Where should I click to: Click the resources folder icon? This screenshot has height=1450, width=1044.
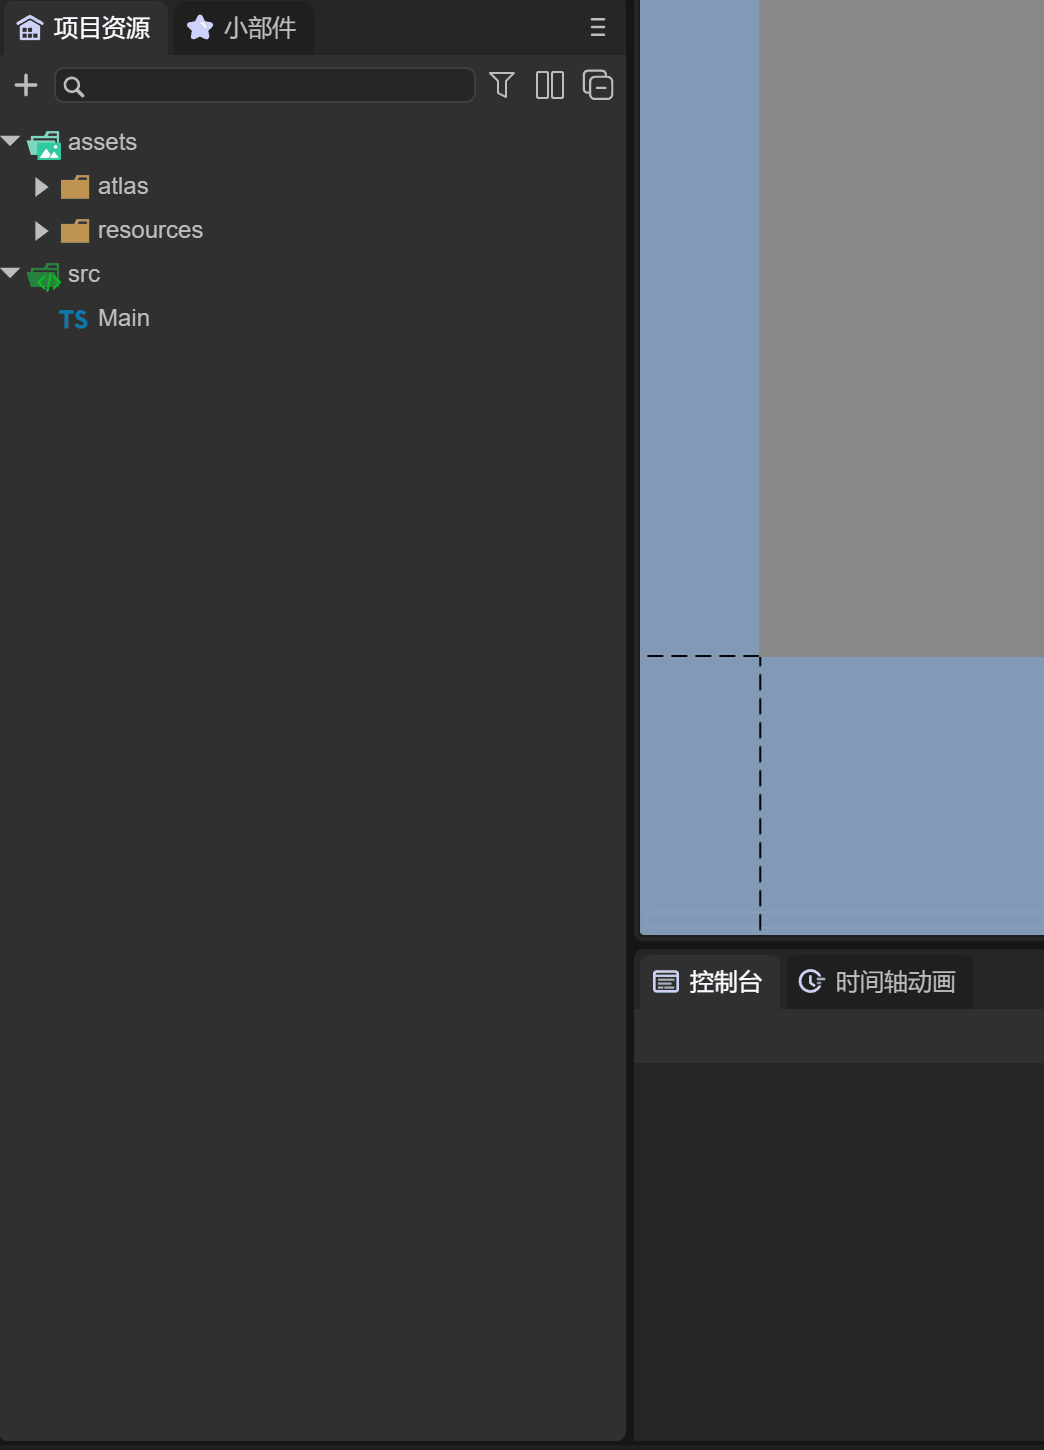coord(75,231)
